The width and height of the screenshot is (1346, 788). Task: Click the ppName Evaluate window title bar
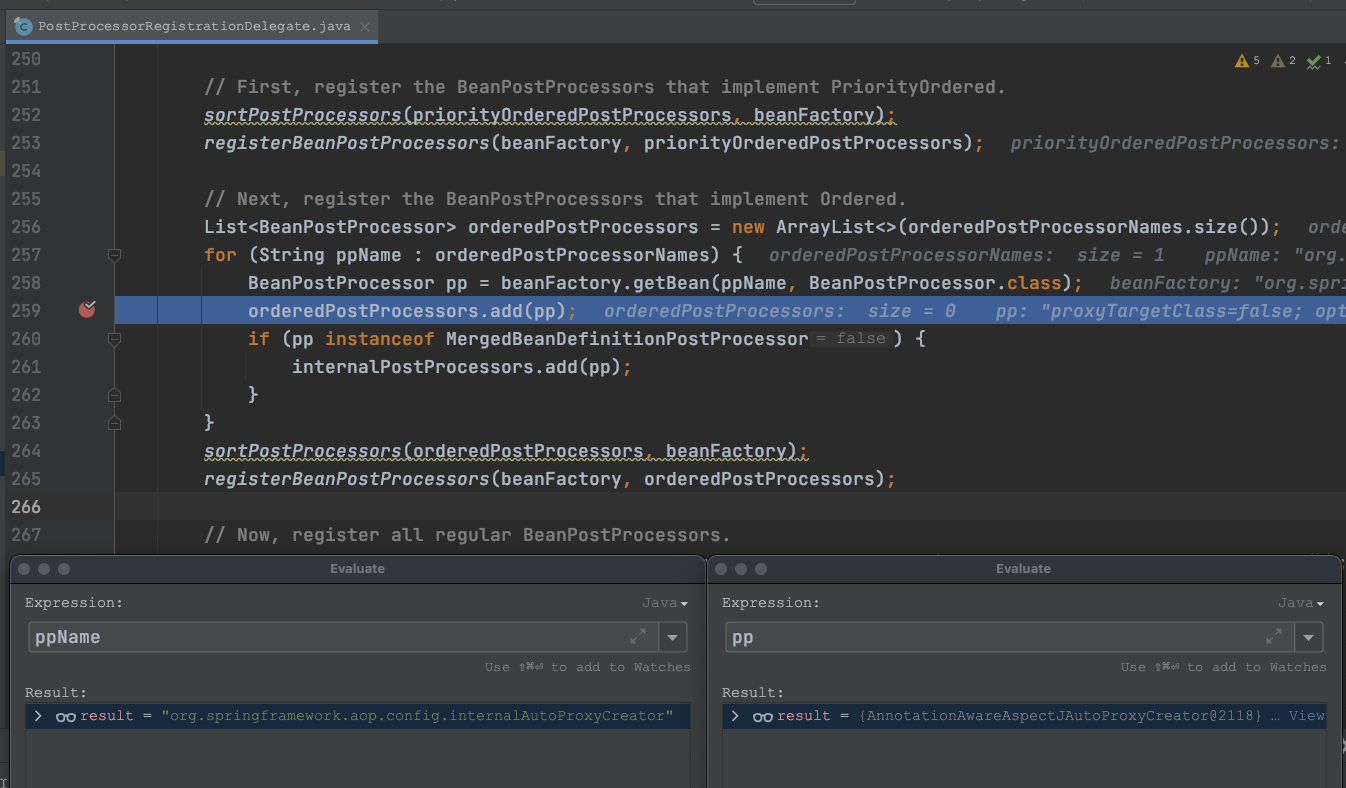tap(357, 569)
